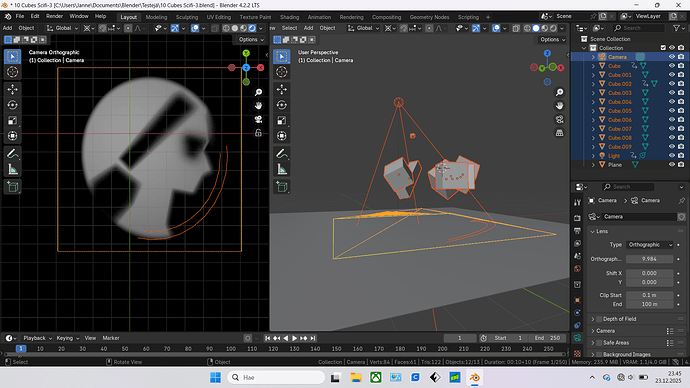Open the World properties tab
690x388 pixels.
pos(577,269)
